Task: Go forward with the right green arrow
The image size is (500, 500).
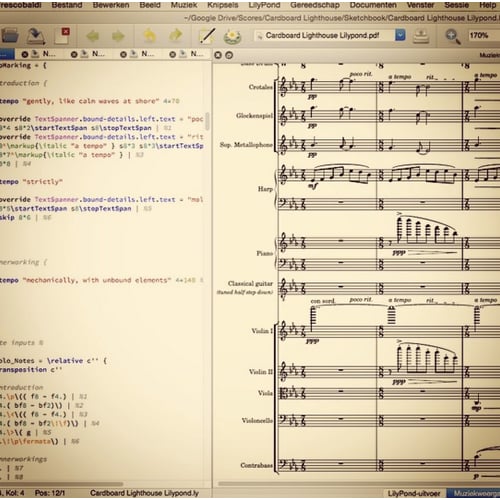Action: [118, 36]
